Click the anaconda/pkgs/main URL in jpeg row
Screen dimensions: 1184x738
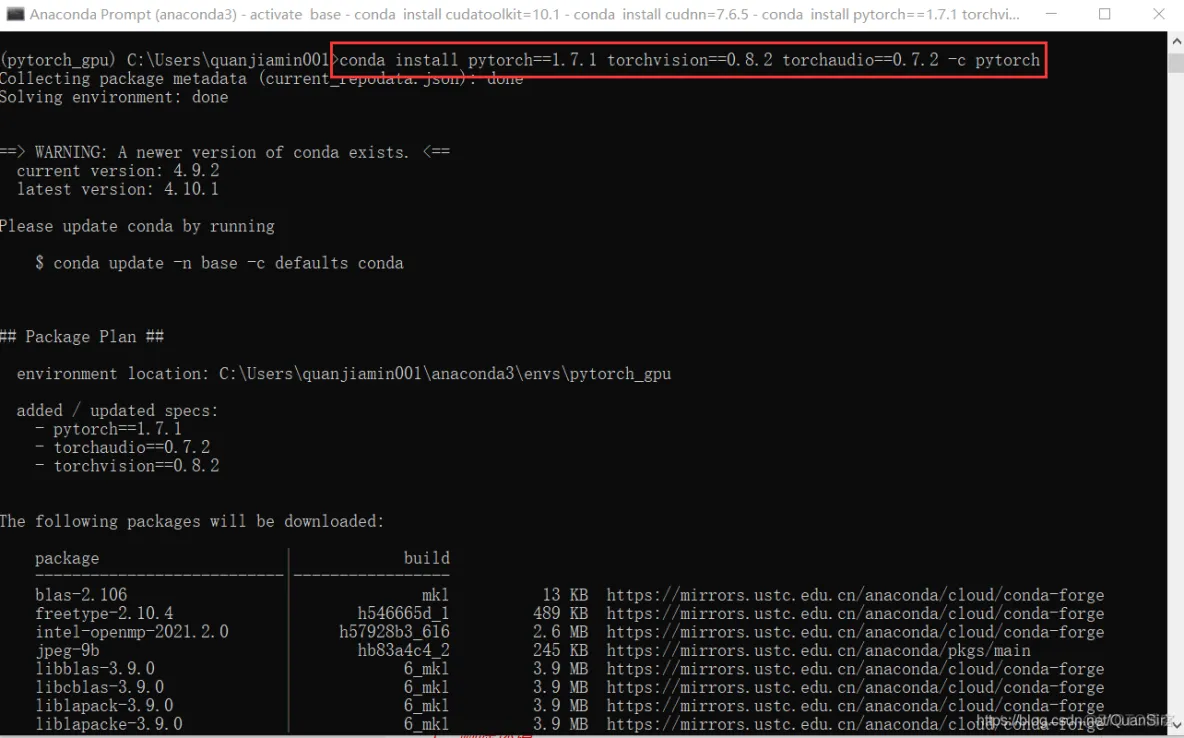[x=818, y=650]
